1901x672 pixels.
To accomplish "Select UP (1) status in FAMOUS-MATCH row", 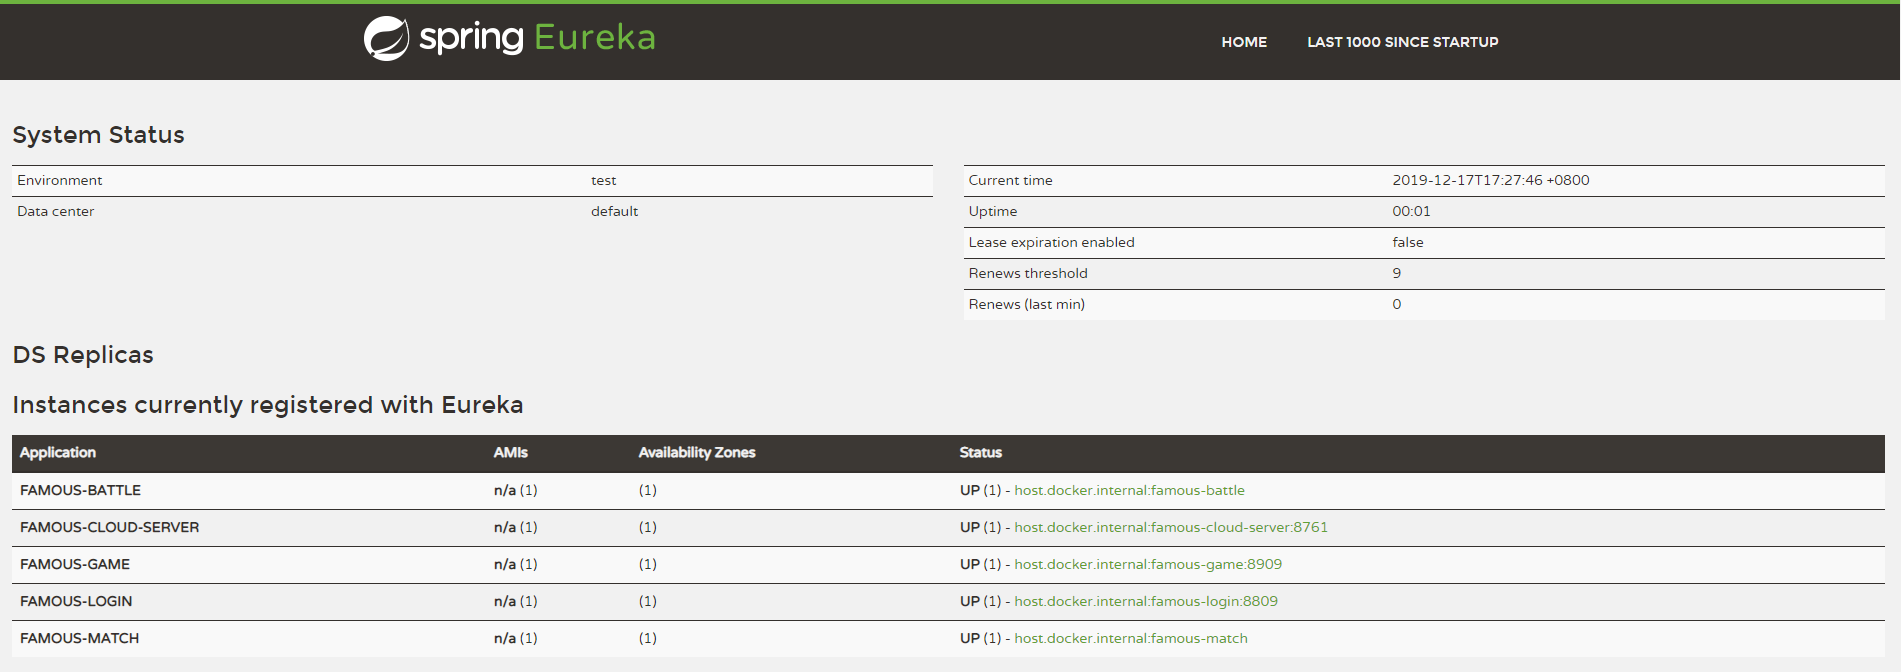I will pyautogui.click(x=980, y=638).
